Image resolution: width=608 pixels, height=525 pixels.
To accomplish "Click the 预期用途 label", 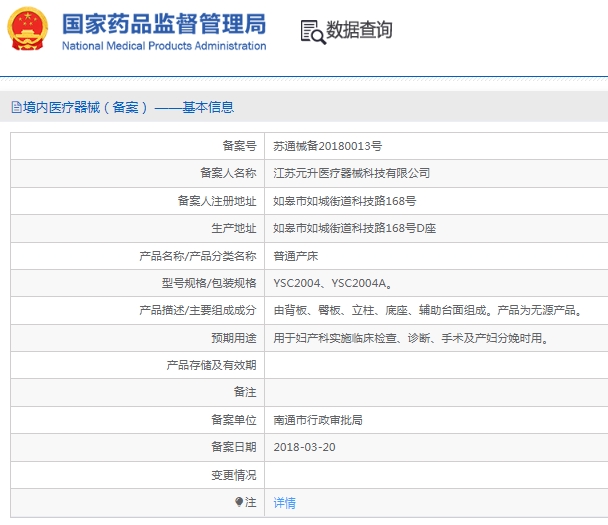I will (234, 338).
